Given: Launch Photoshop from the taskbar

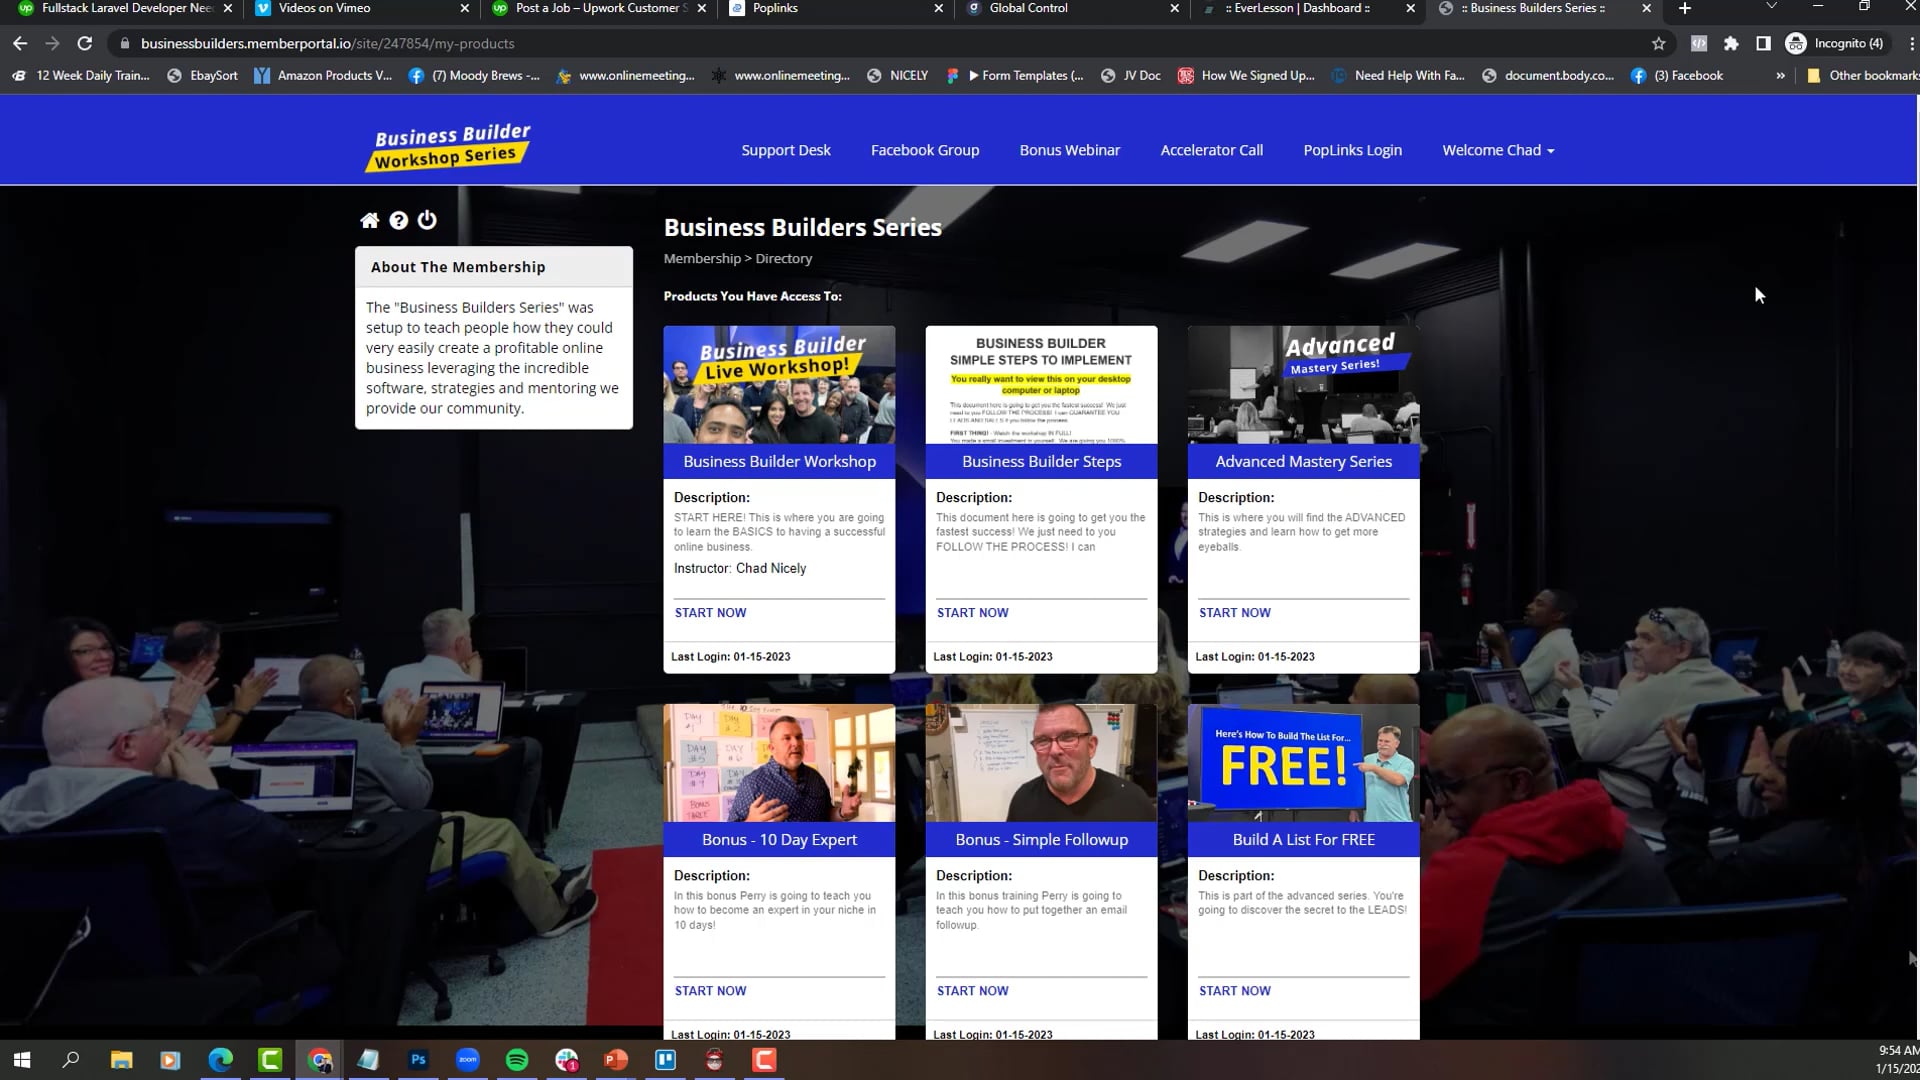Looking at the screenshot, I should [x=418, y=1060].
